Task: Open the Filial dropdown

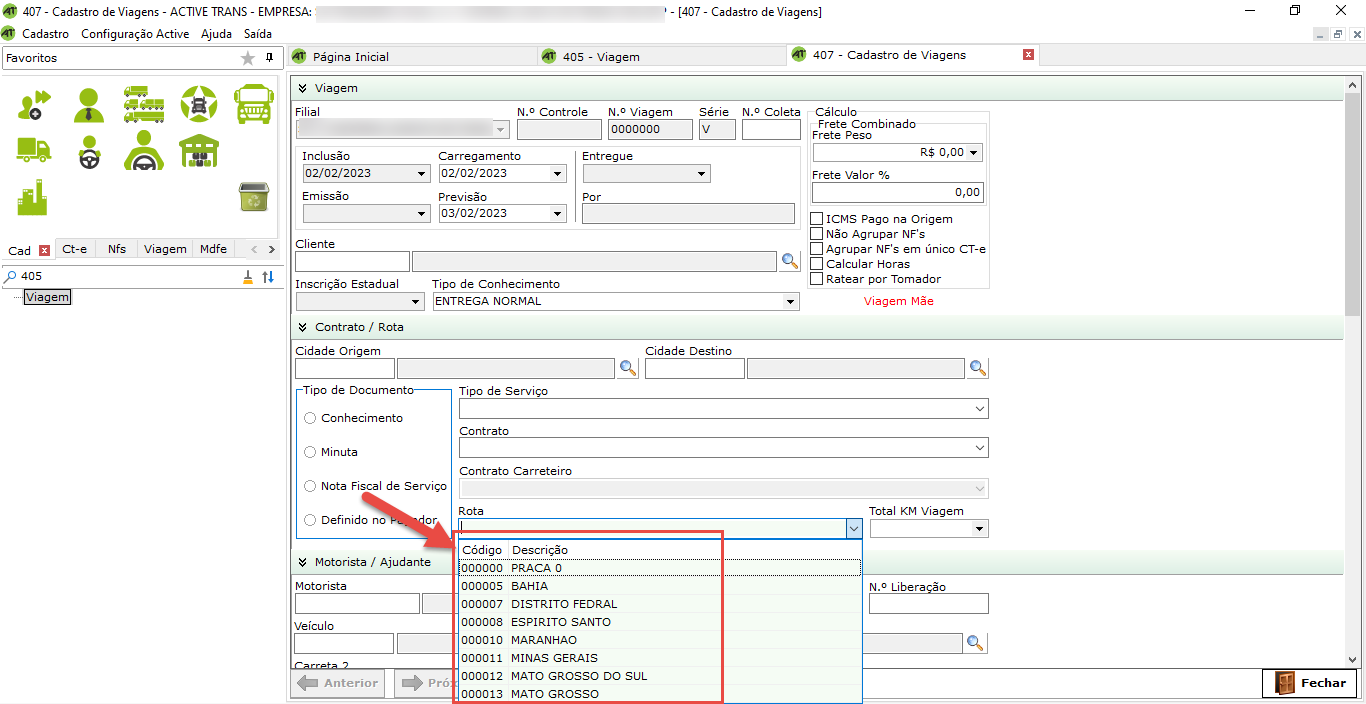Action: pyautogui.click(x=501, y=129)
